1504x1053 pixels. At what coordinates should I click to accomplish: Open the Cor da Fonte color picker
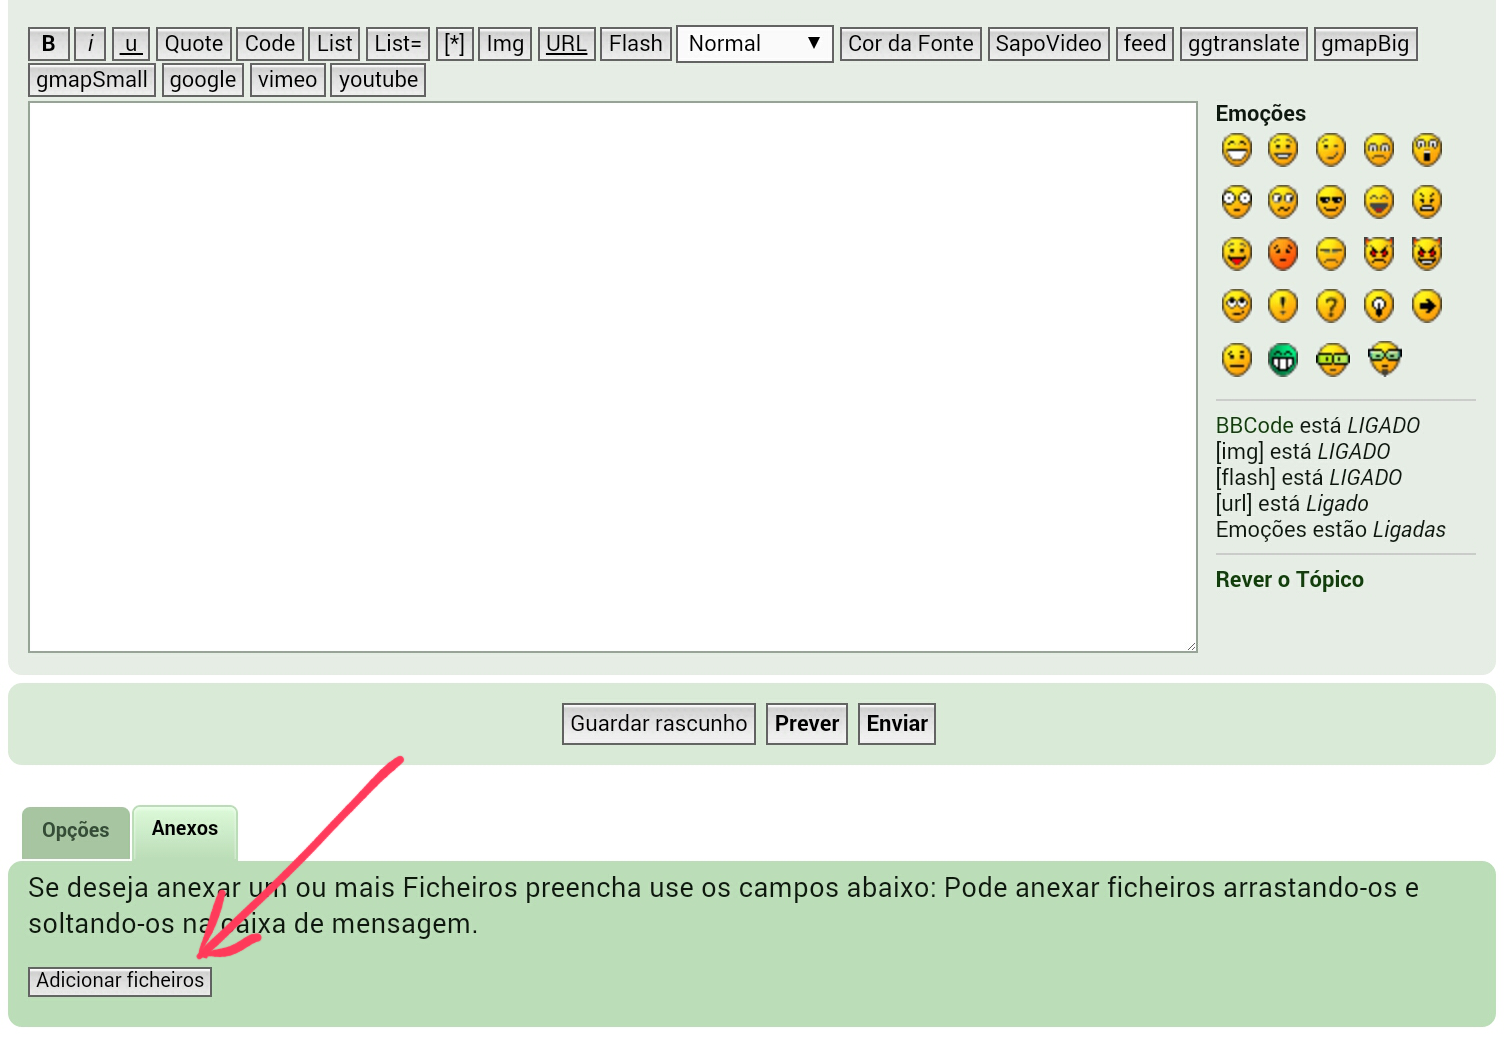911,44
